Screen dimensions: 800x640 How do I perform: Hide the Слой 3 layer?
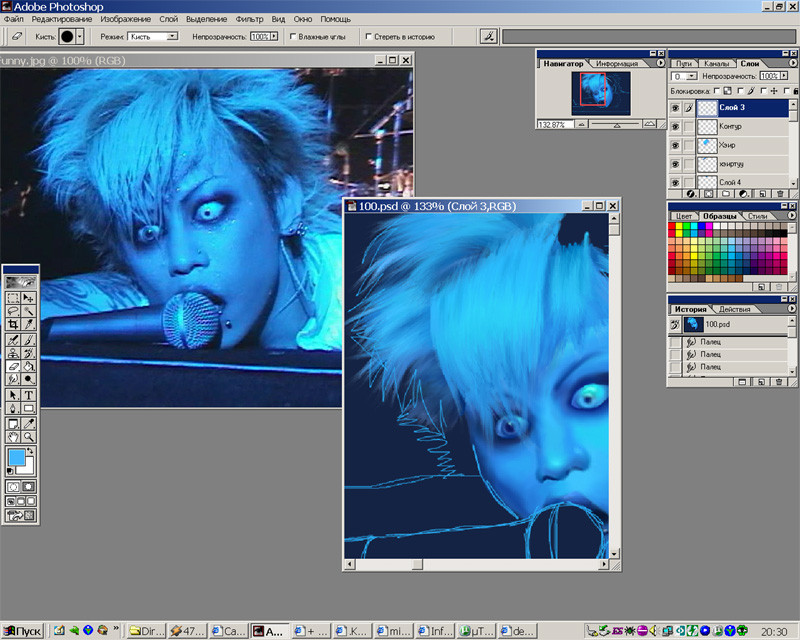(675, 108)
